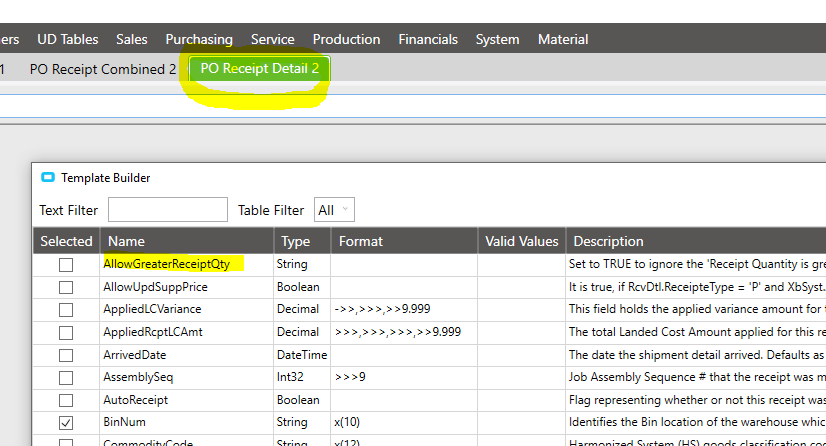This screenshot has width=826, height=446.
Task: Open the Material menu
Action: [563, 39]
